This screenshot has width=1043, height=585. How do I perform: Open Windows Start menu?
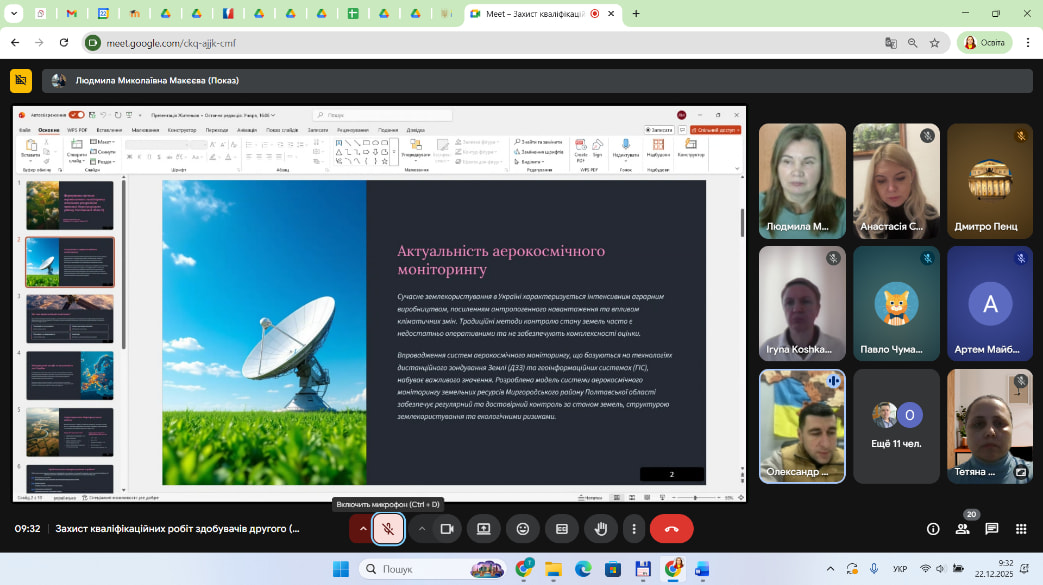pos(340,569)
